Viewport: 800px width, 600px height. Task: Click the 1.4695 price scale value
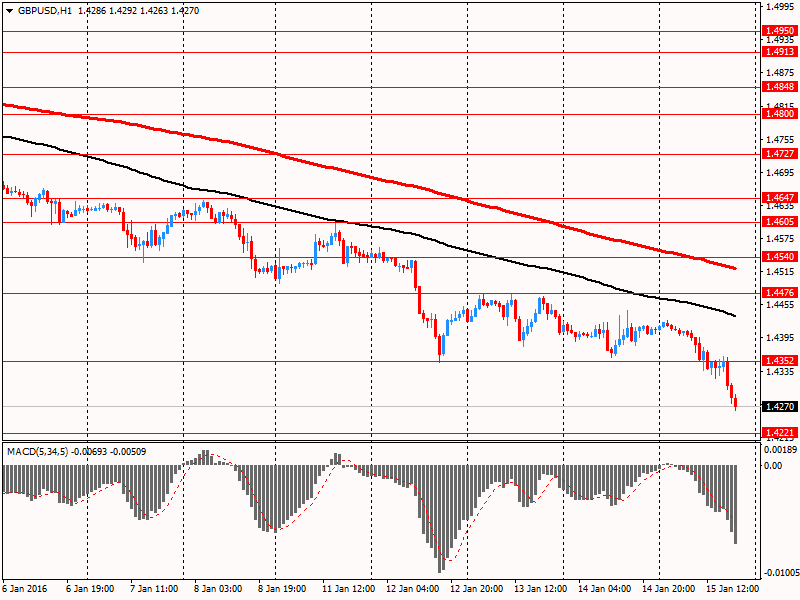coord(780,172)
